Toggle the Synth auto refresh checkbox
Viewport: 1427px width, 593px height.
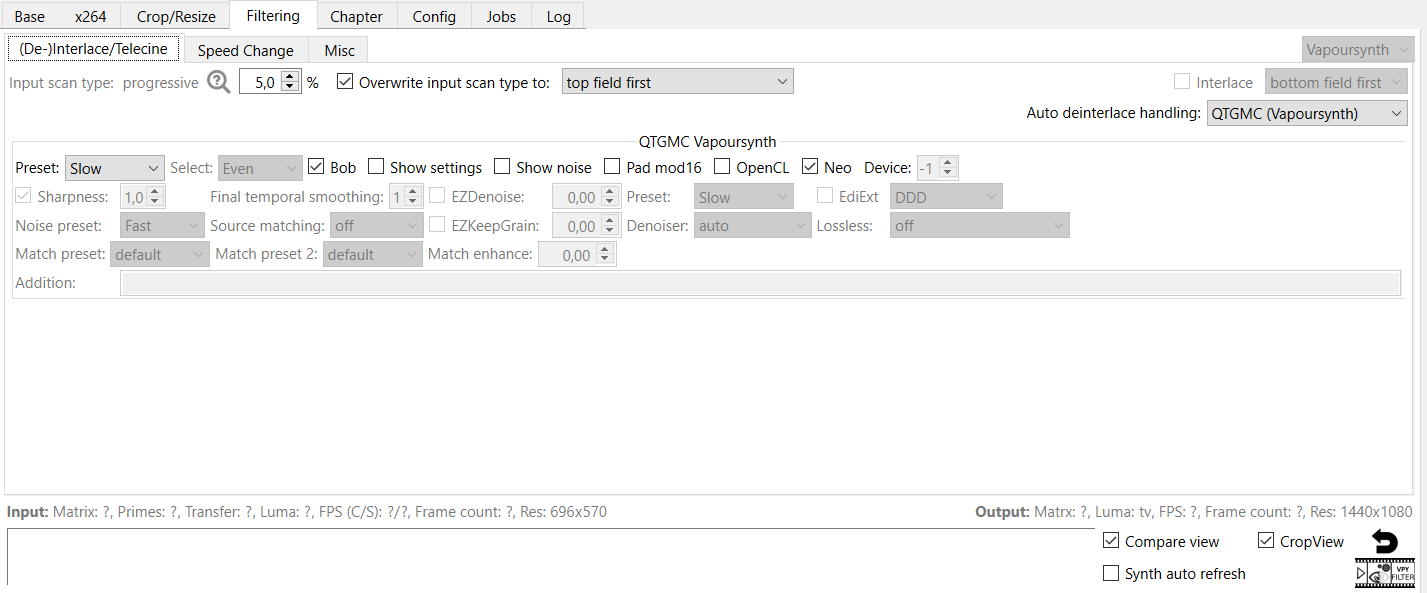pos(1110,574)
